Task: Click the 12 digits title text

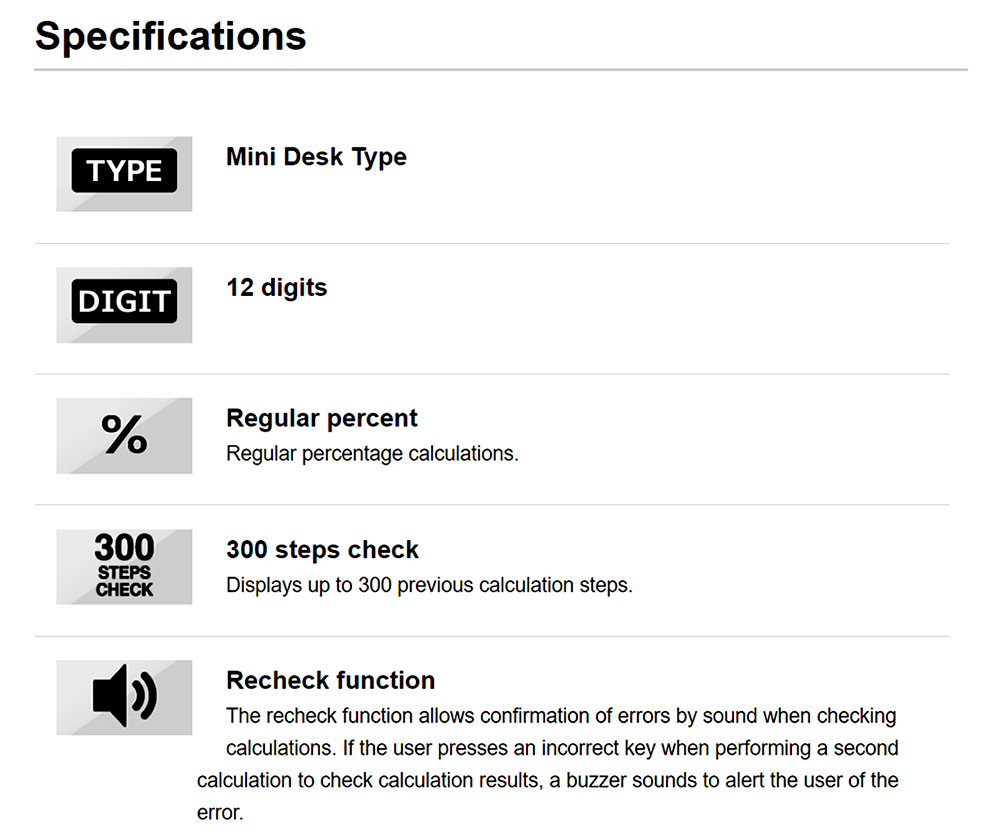Action: pyautogui.click(x=277, y=287)
